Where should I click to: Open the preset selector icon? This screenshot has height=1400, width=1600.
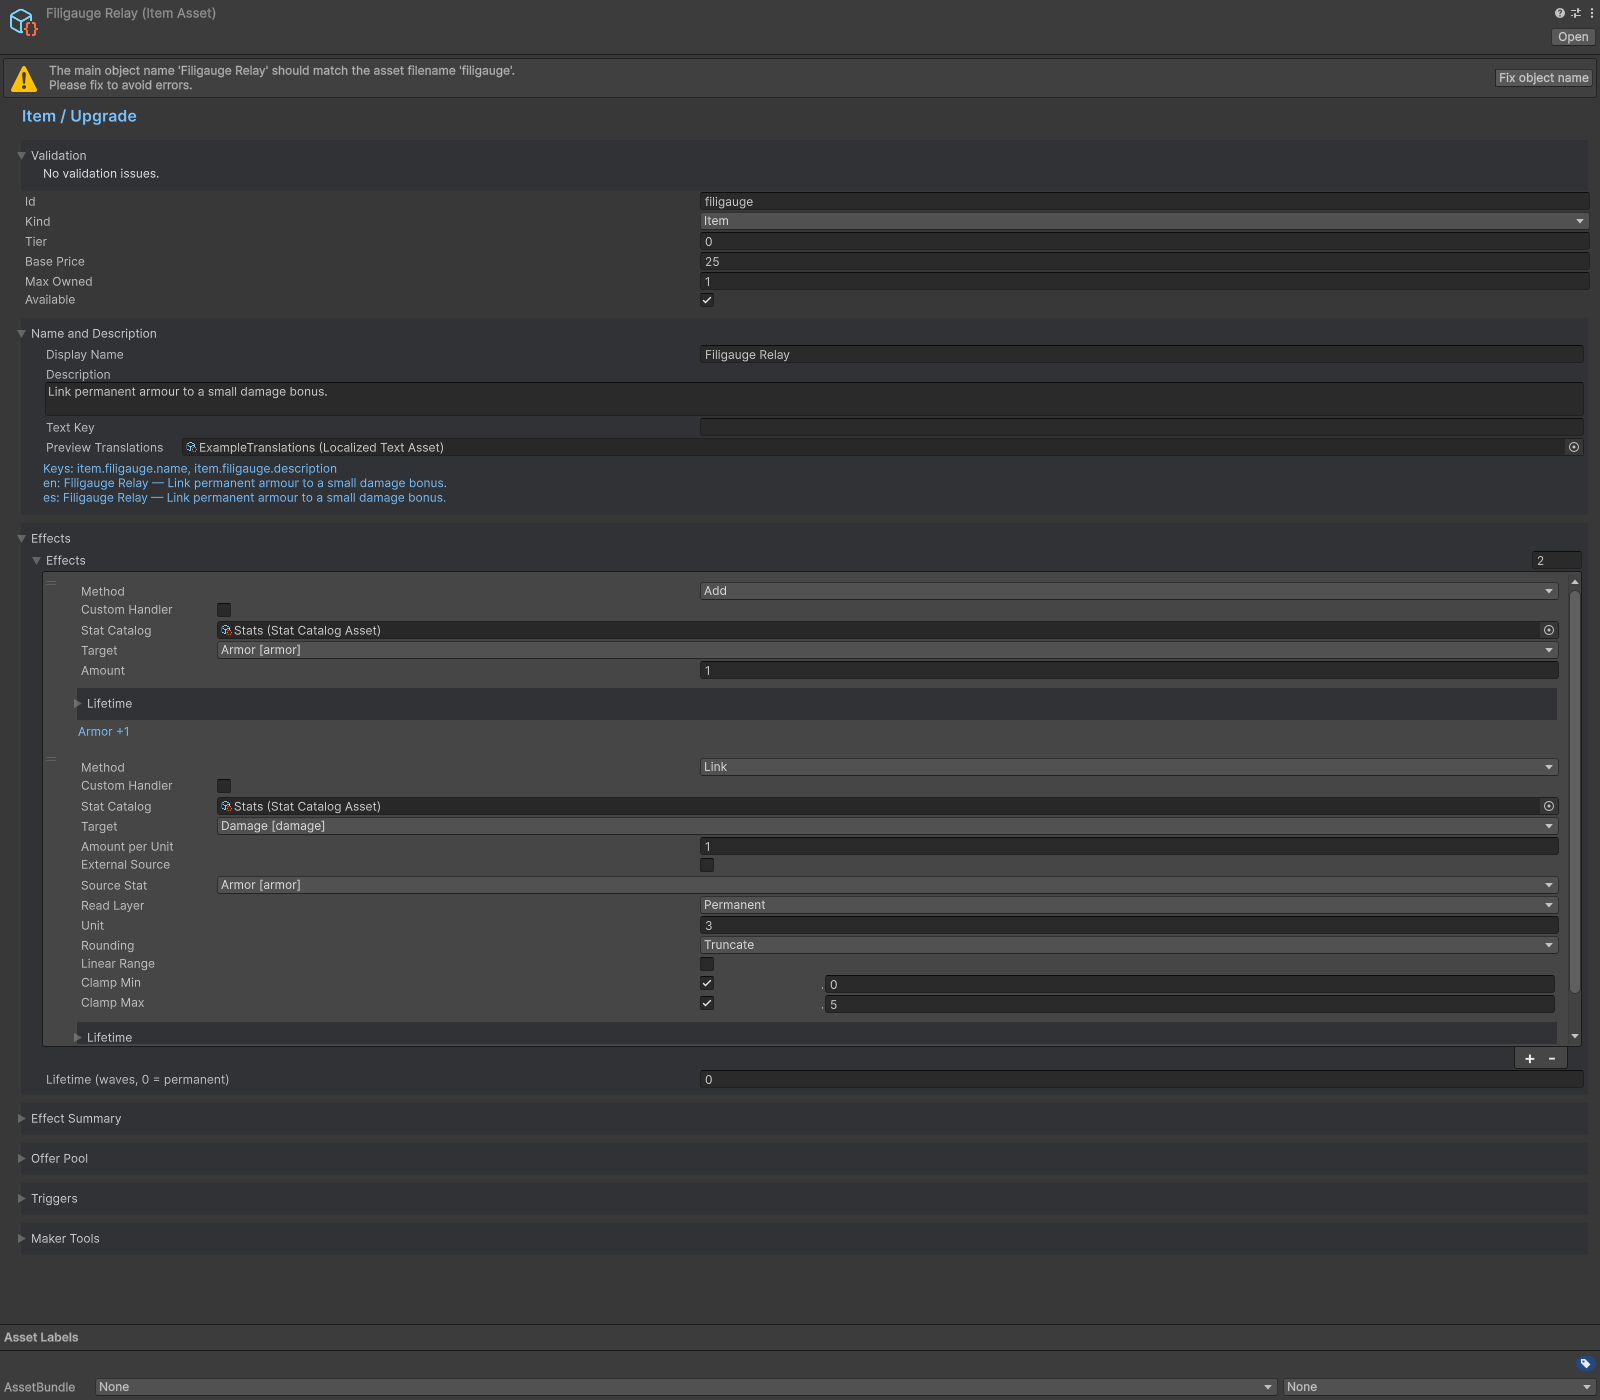click(1576, 13)
